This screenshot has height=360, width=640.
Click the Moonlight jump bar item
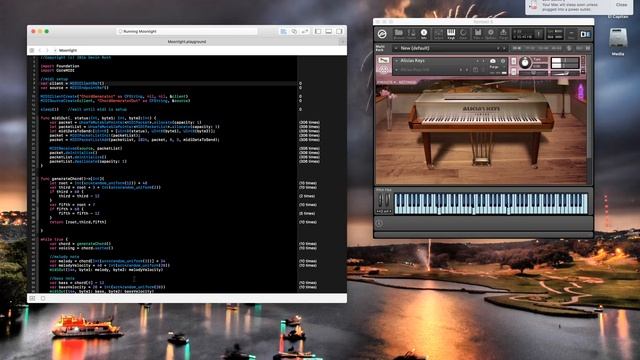click(x=68, y=50)
